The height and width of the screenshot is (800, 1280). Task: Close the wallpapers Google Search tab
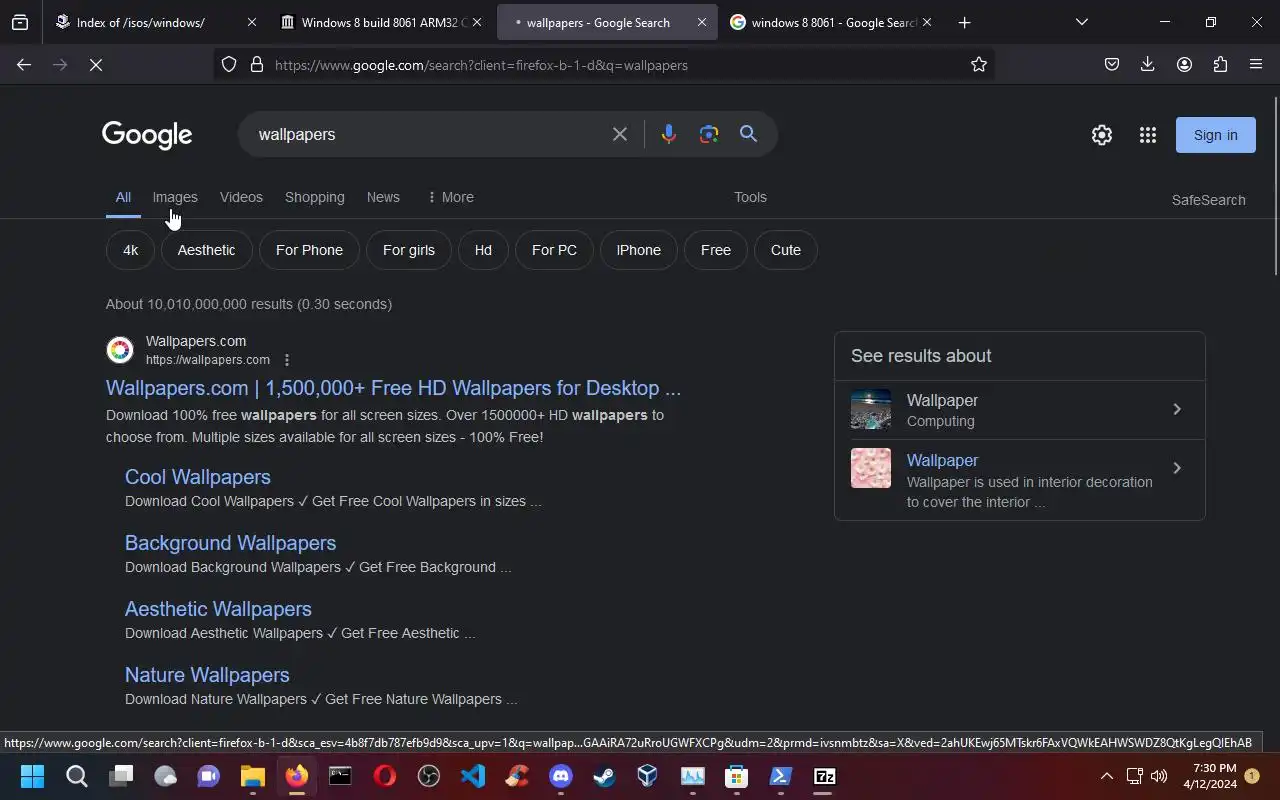pyautogui.click(x=701, y=22)
